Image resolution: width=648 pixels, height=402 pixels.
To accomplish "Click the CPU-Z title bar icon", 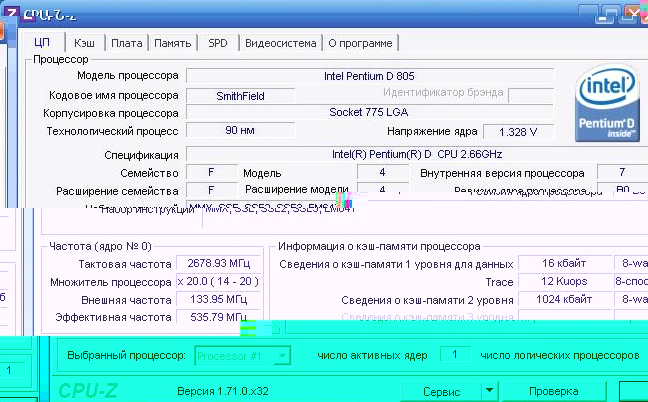I will (11, 14).
